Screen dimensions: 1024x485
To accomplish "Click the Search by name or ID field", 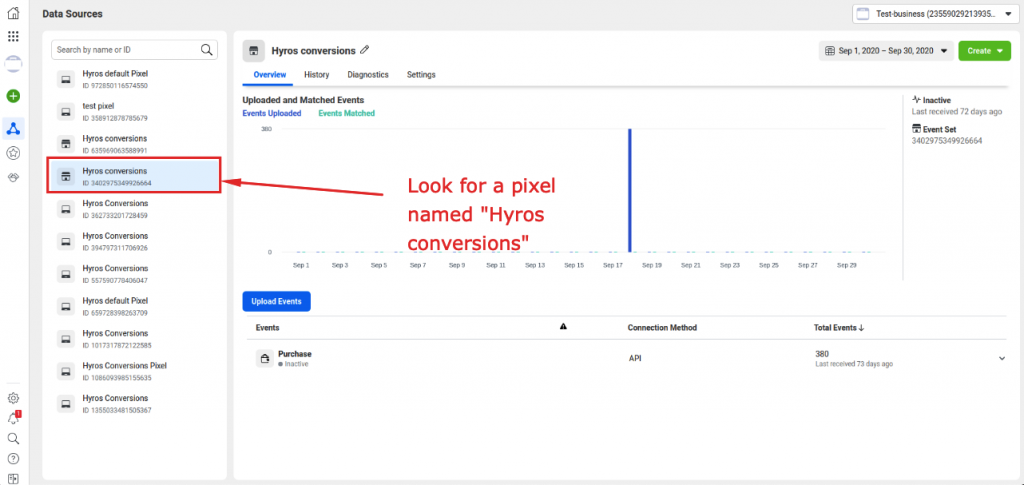I will 135,50.
